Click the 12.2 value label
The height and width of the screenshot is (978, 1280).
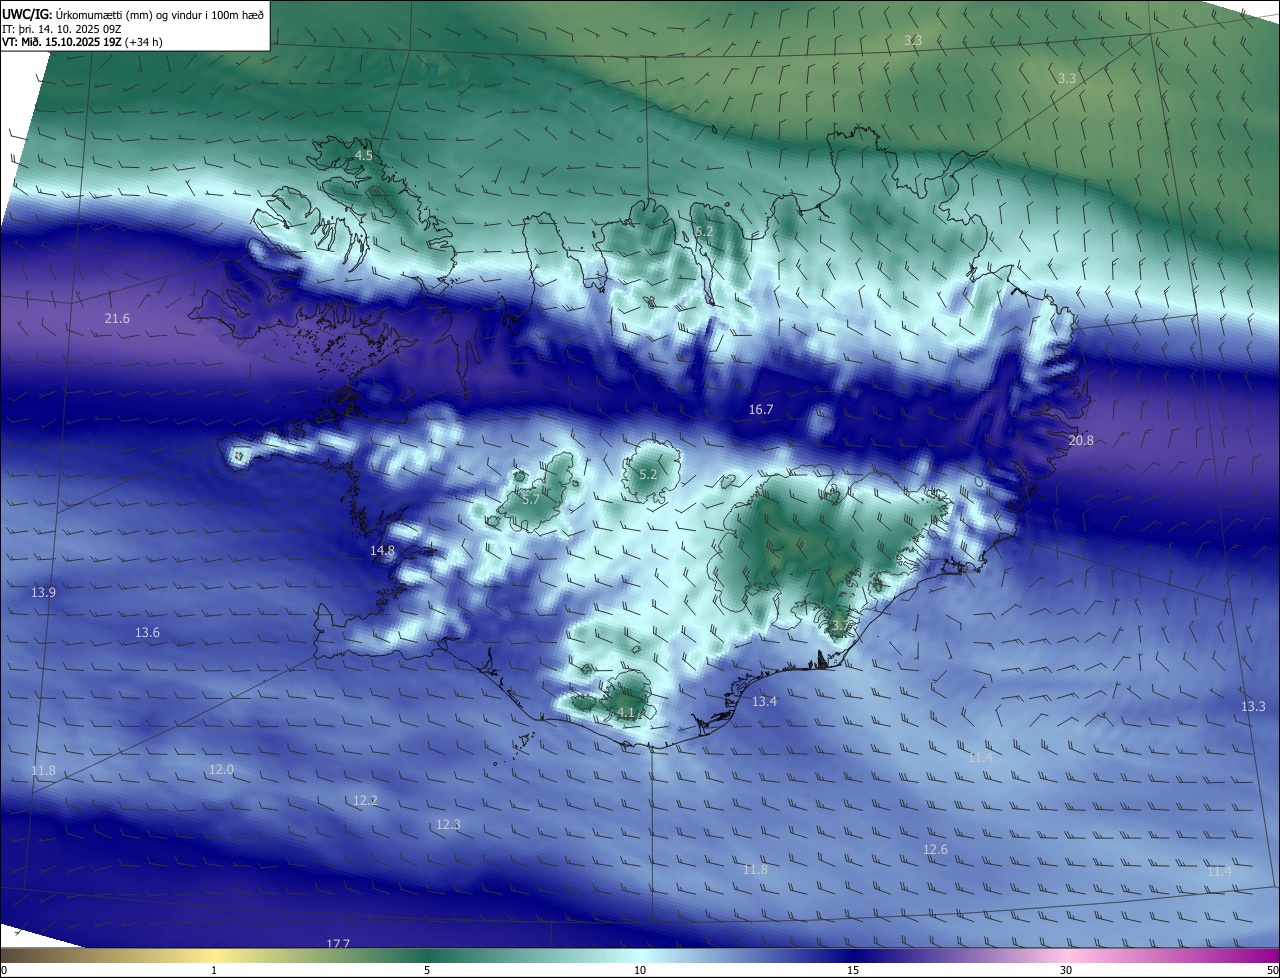coord(365,801)
